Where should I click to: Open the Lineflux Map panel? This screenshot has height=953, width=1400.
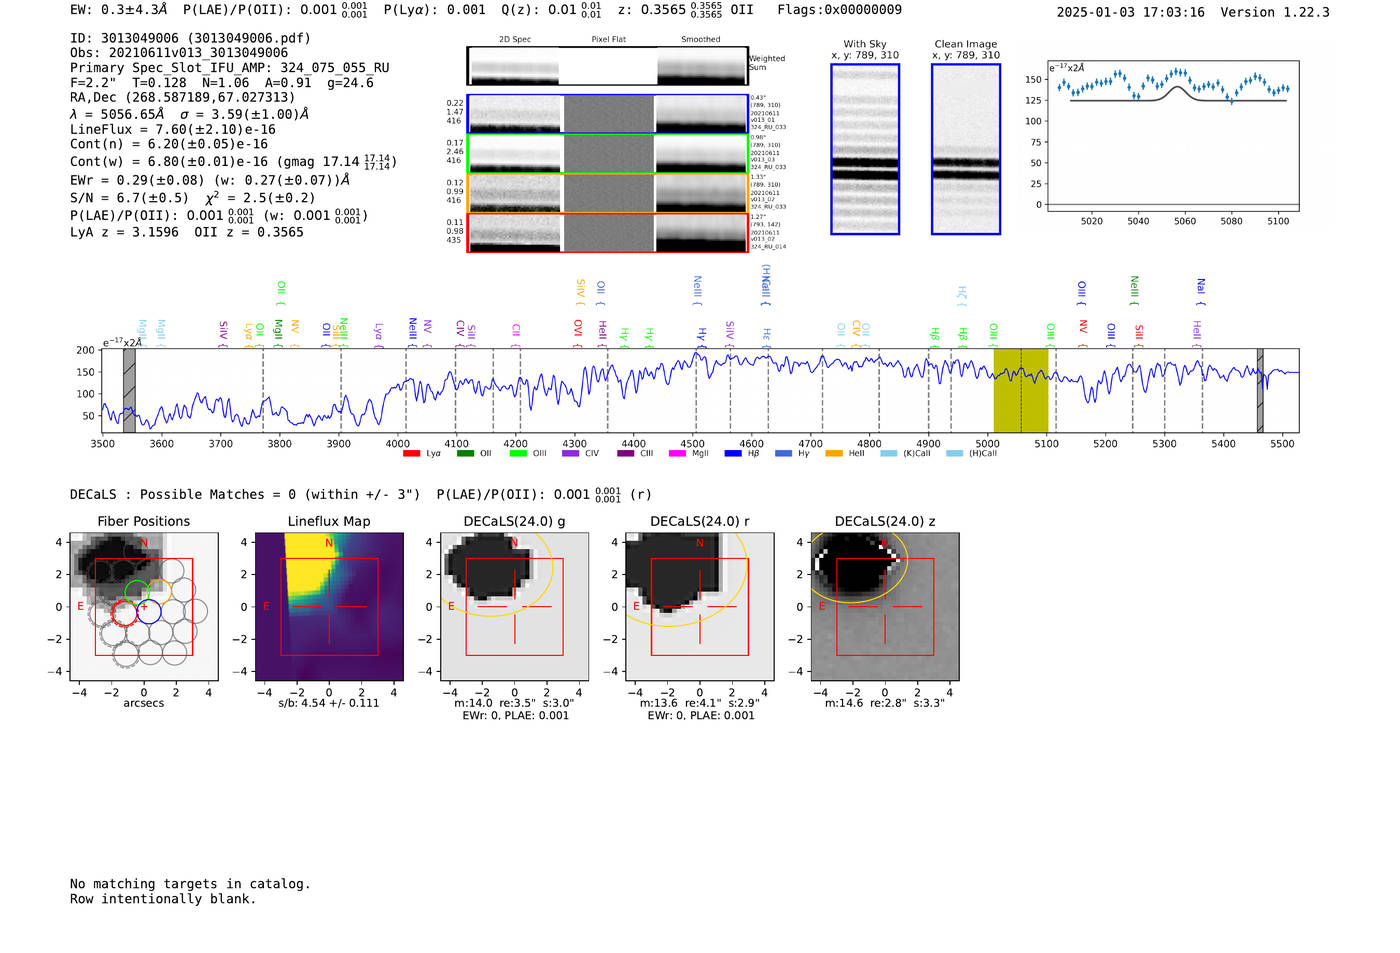point(329,607)
